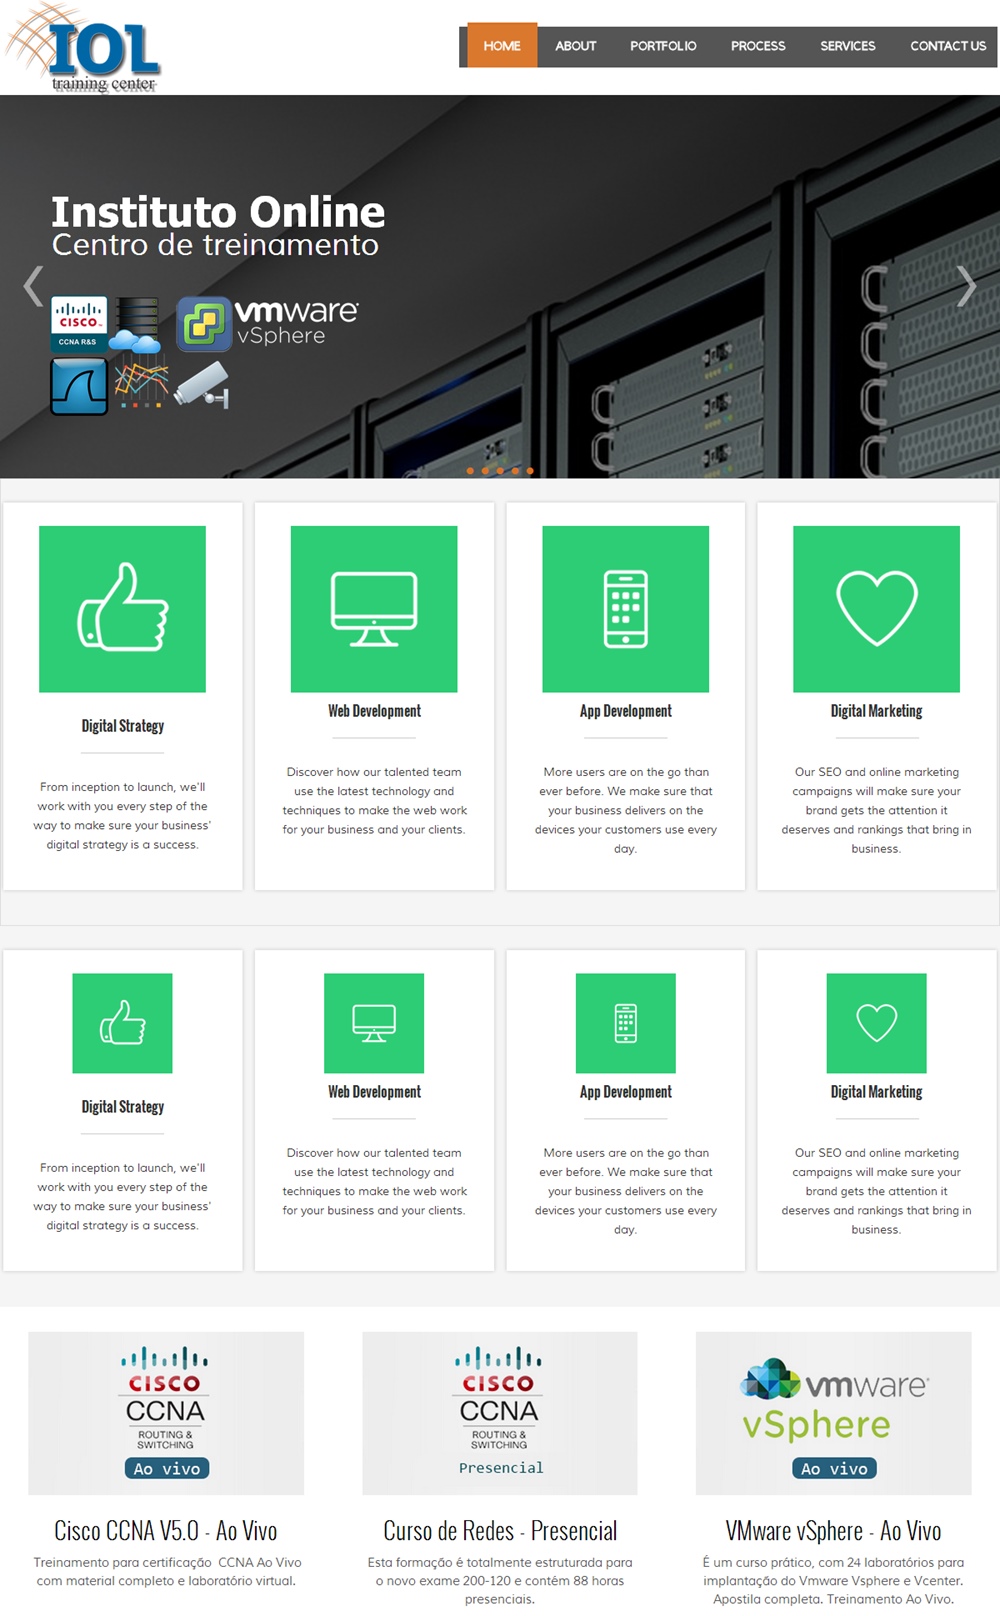Click the small thumbs-up icon in second row
This screenshot has width=1000, height=1616.
[x=122, y=1023]
